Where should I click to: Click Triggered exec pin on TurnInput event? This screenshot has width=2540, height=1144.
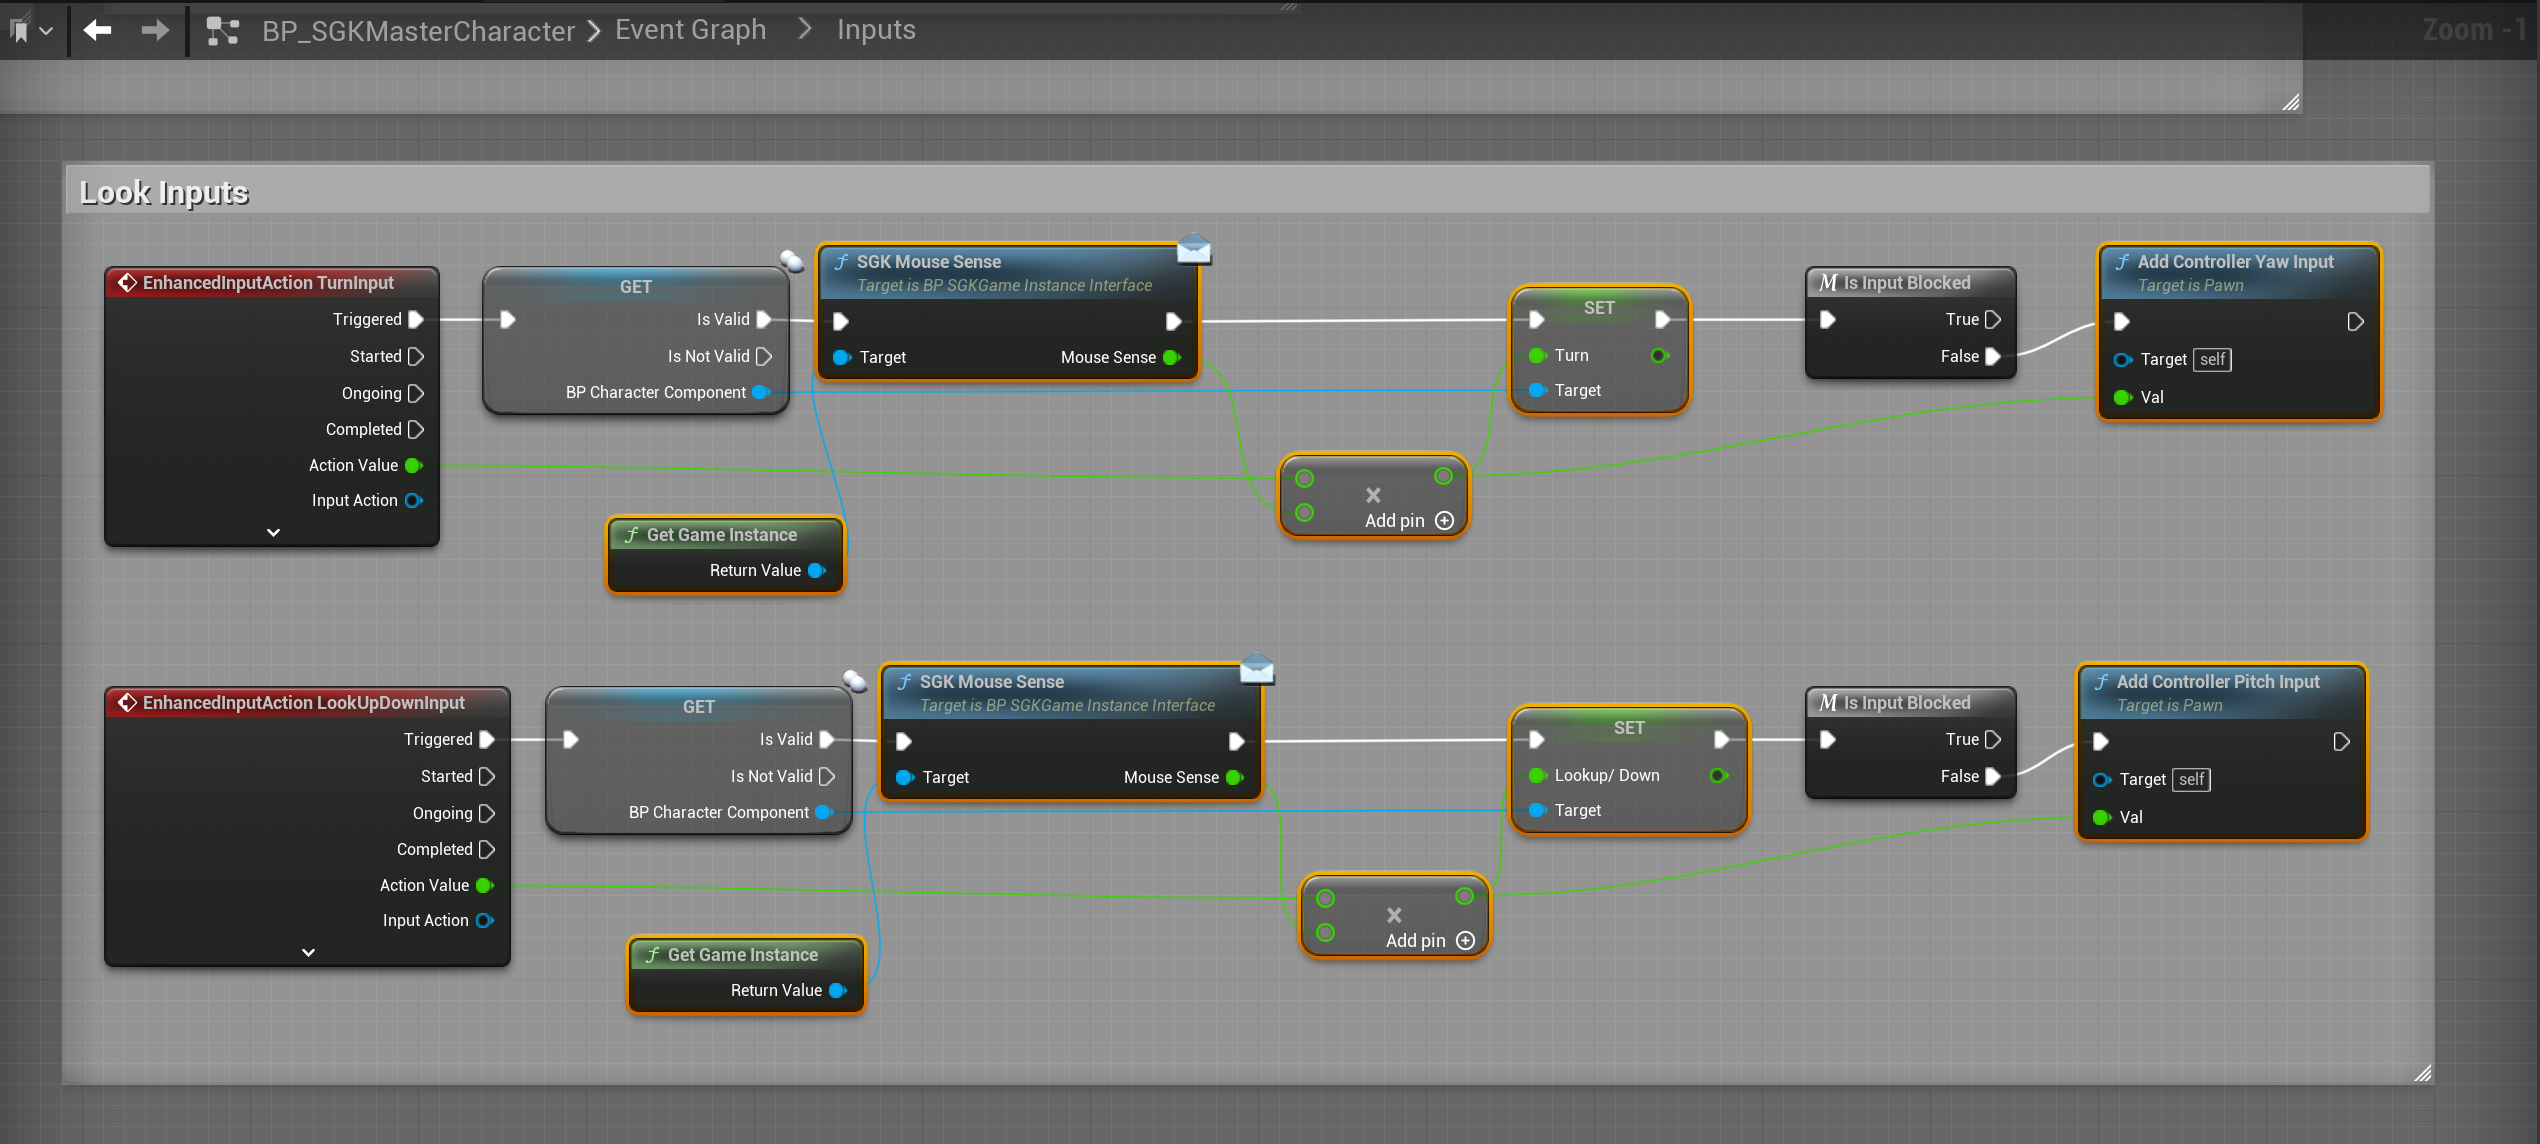(x=416, y=319)
